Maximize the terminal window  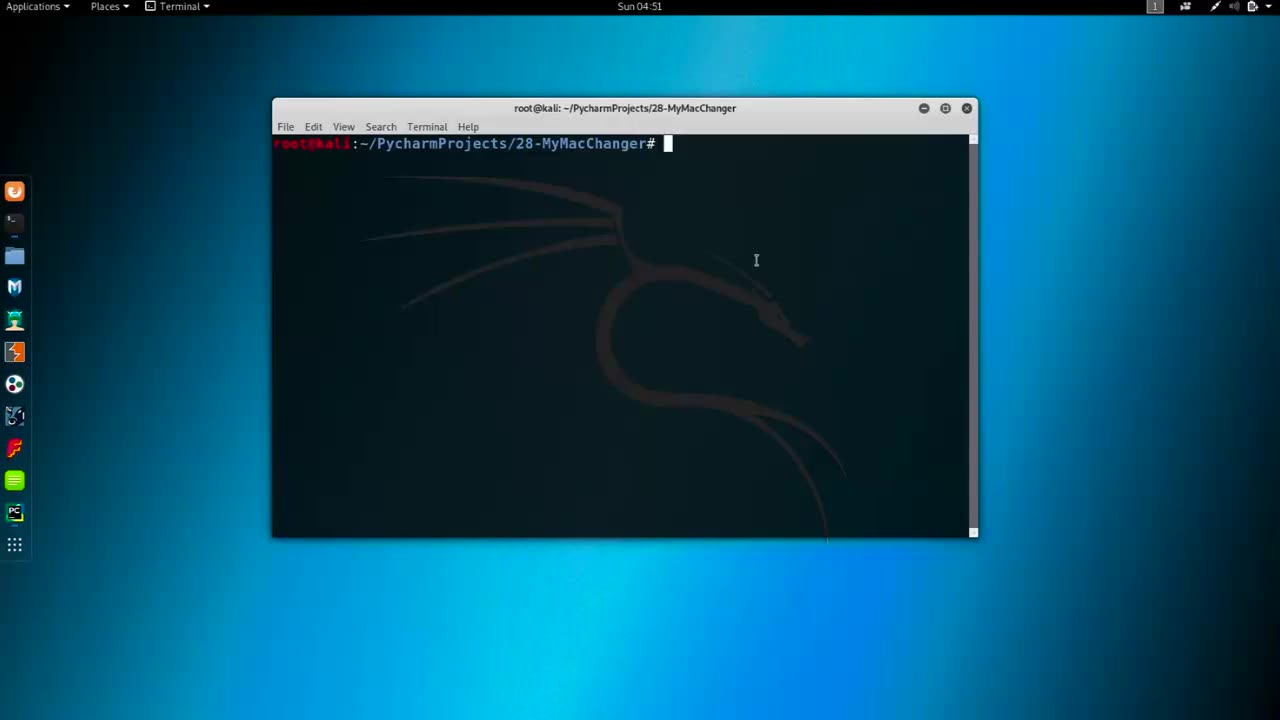point(945,108)
